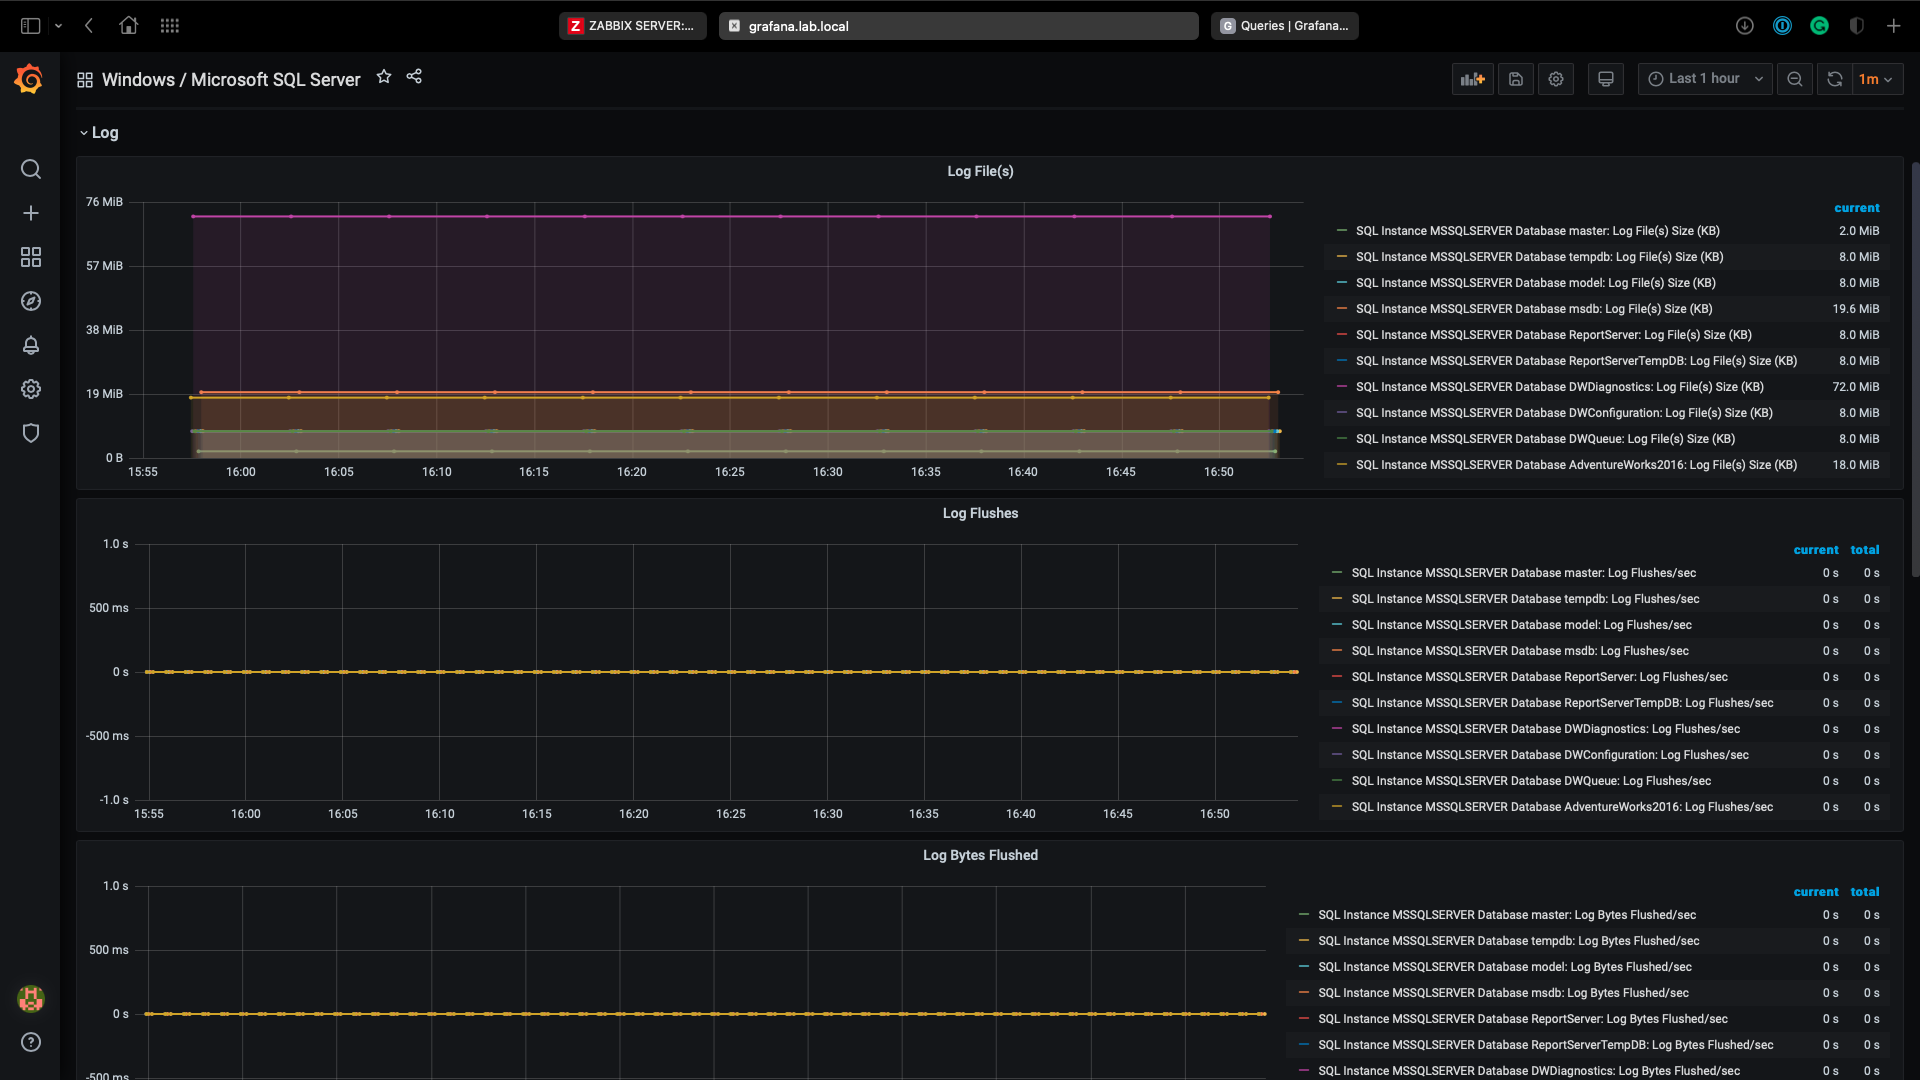The width and height of the screenshot is (1920, 1080).
Task: Toggle msdb Log Bytes Flushed/sec series
Action: point(1502,993)
